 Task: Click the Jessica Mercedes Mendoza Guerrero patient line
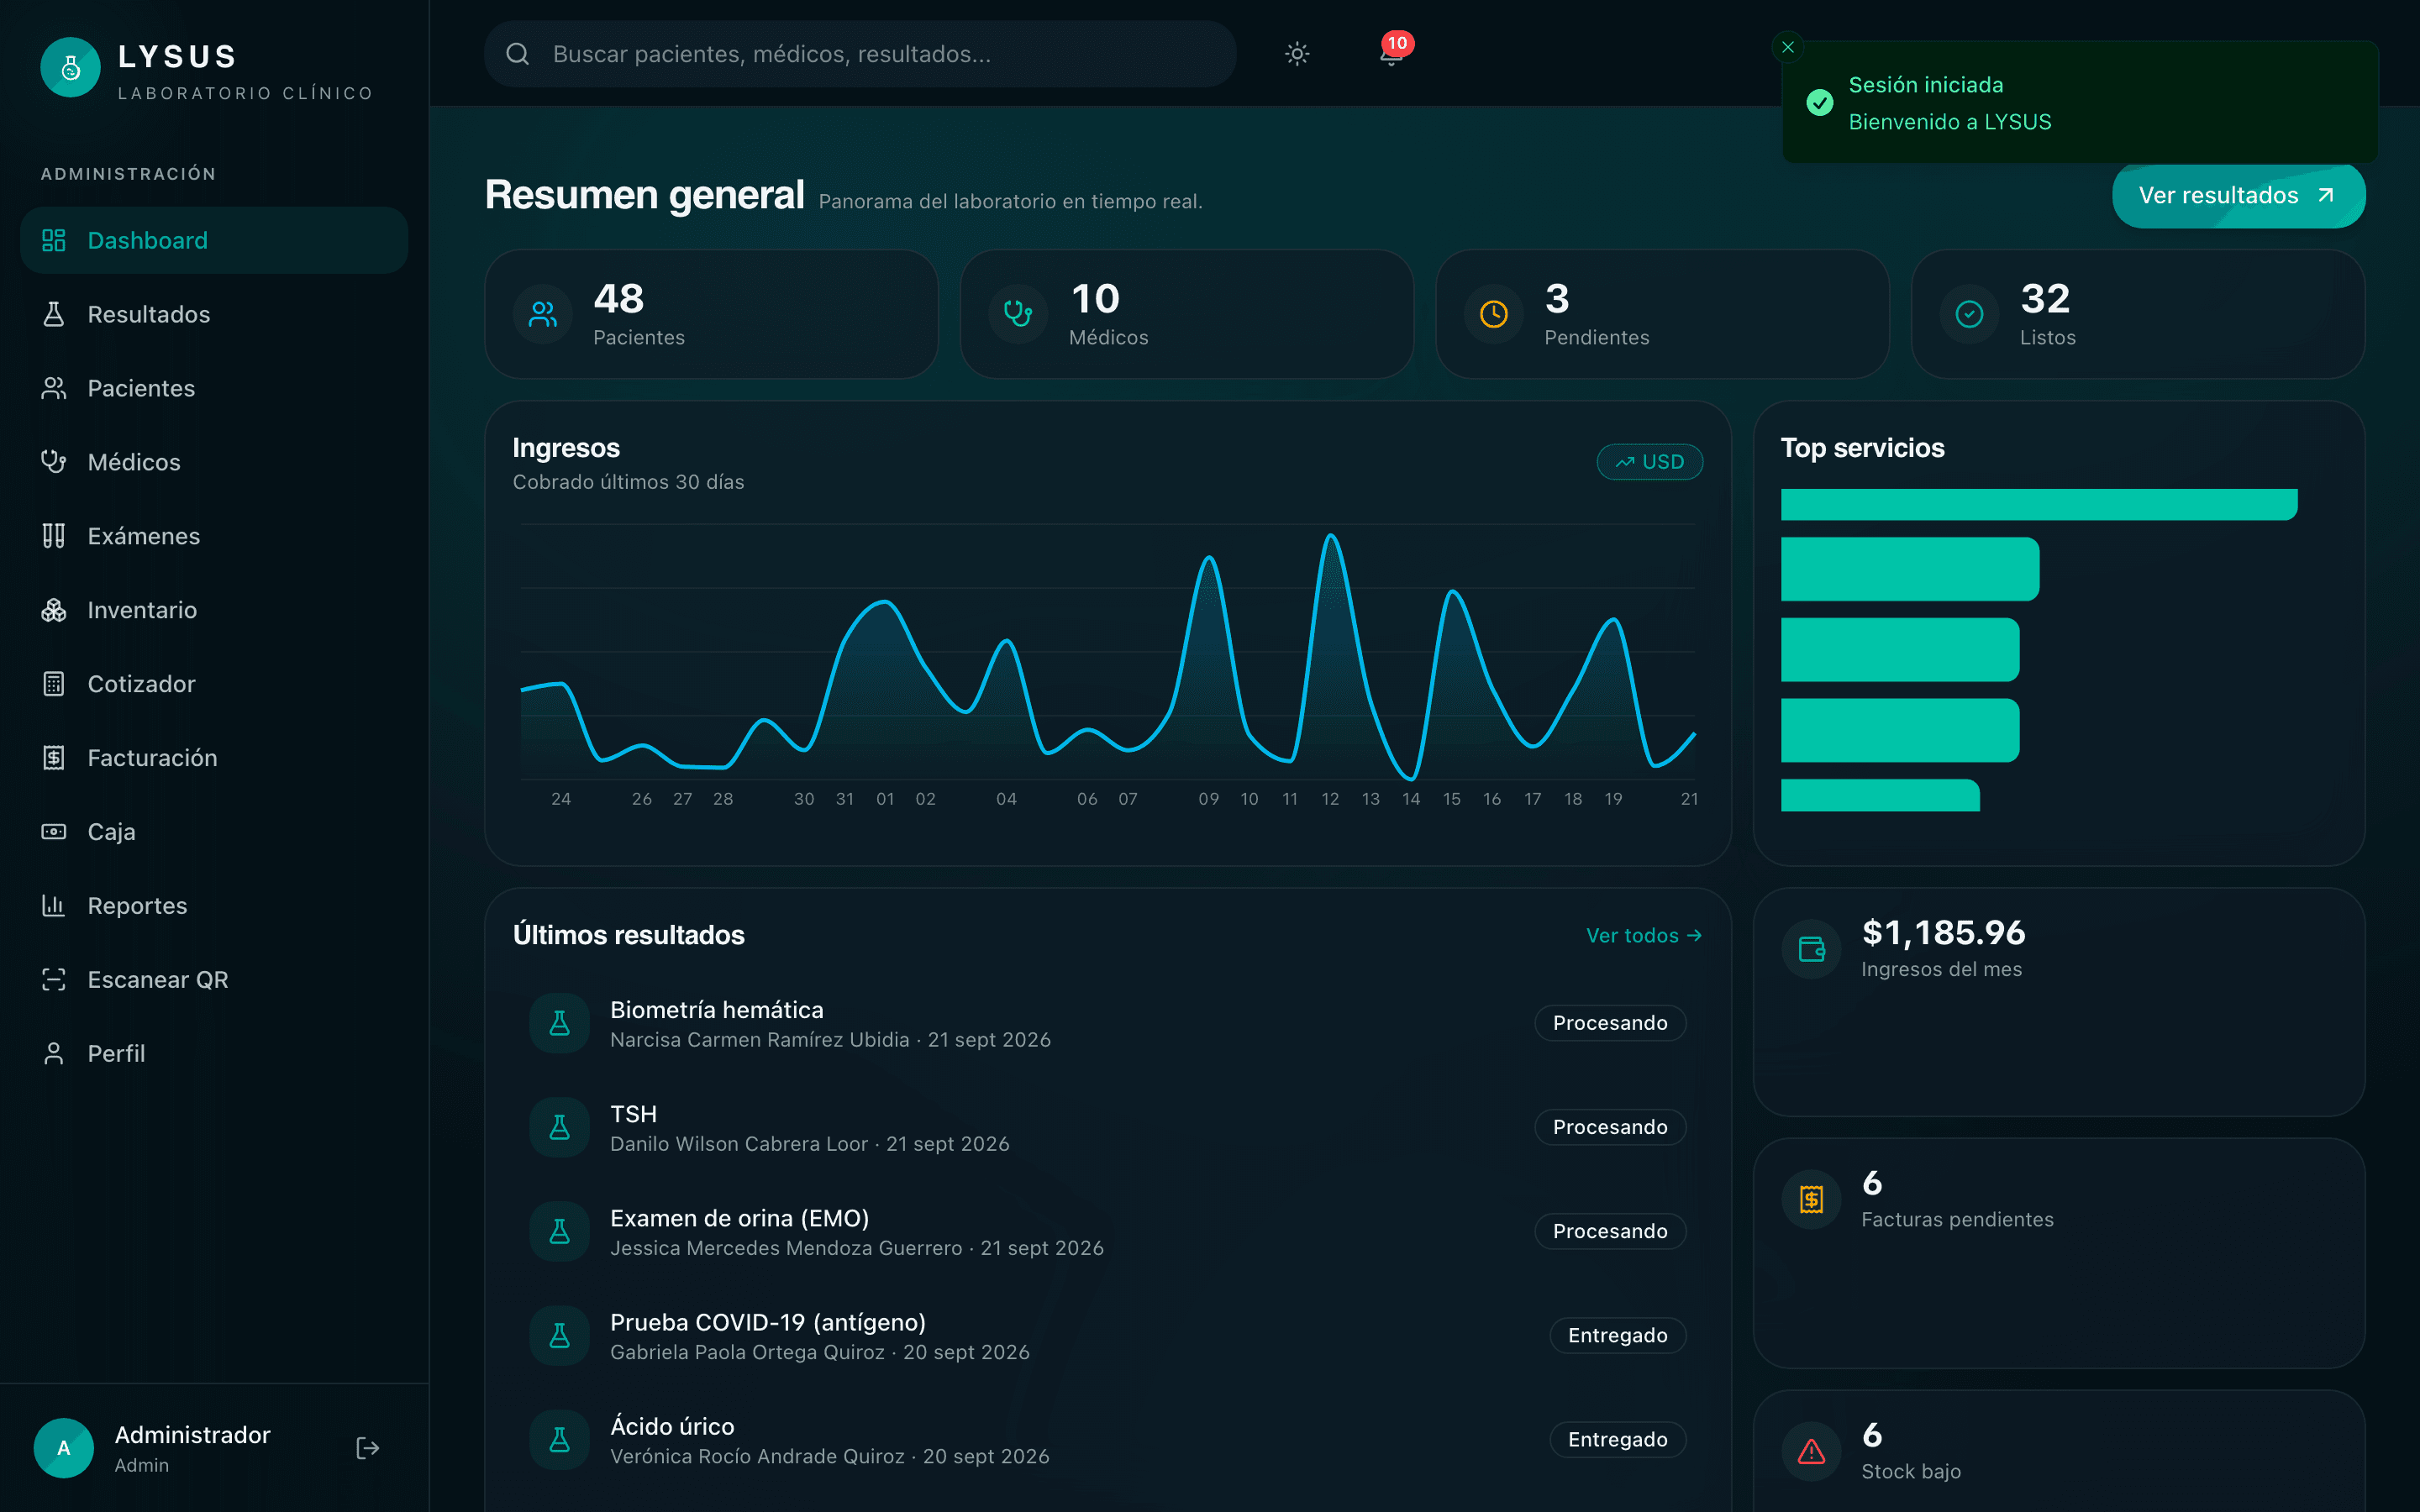pyautogui.click(x=857, y=1248)
